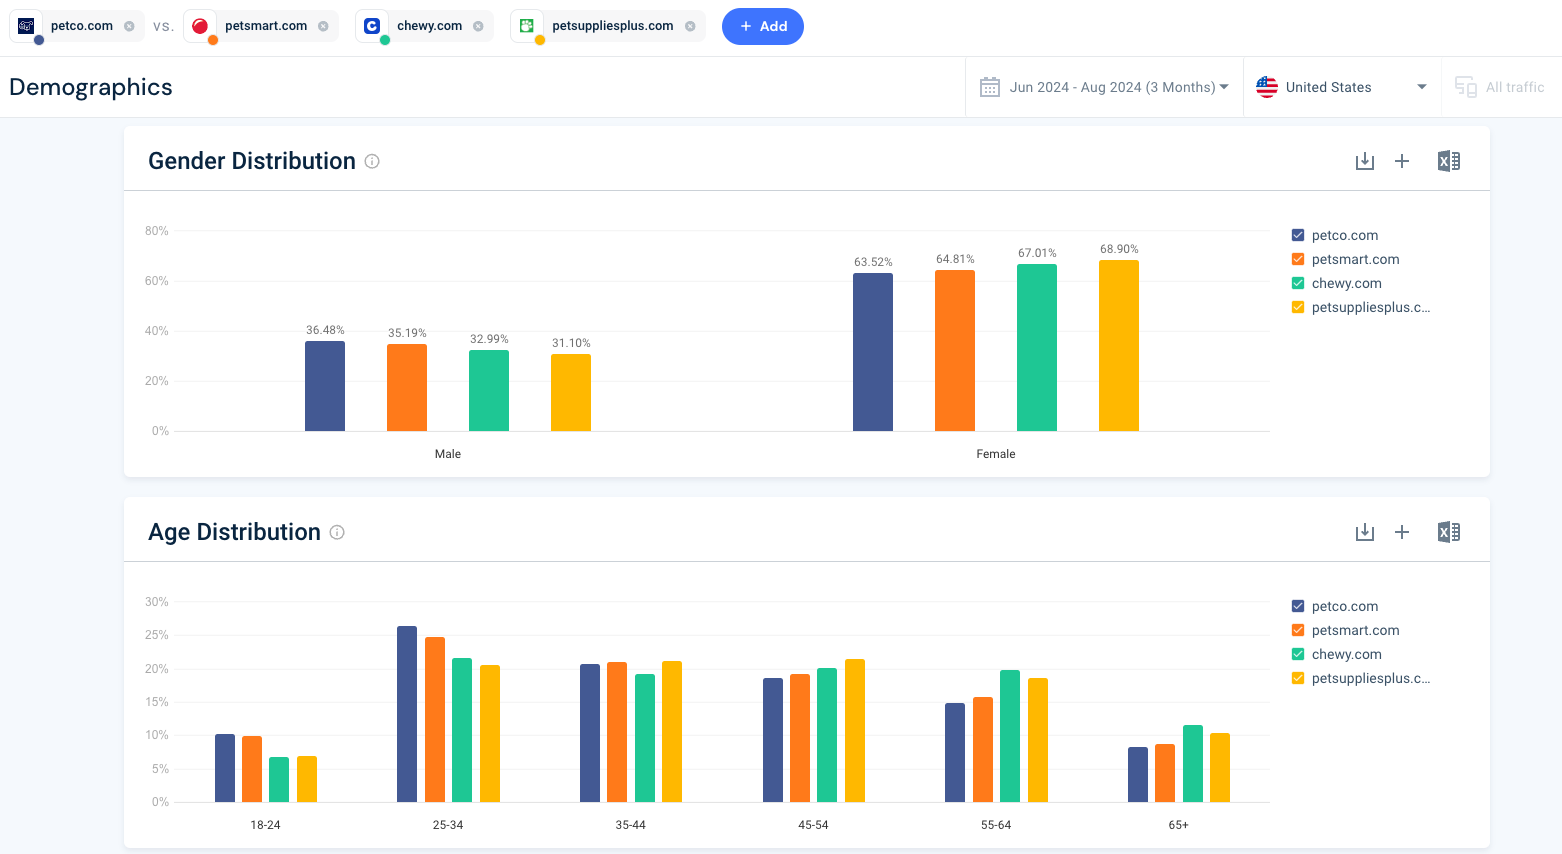Click the petsuppliesplus.com site favicon
Screen dimensions: 1562x854
tap(527, 26)
